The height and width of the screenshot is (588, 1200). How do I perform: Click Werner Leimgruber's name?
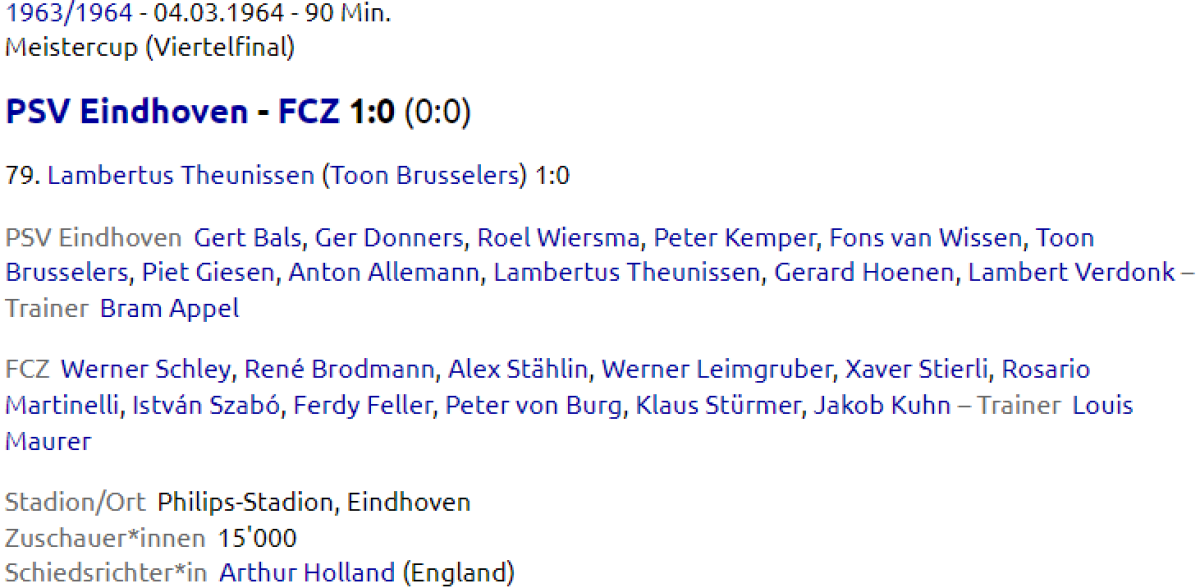[x=717, y=369]
